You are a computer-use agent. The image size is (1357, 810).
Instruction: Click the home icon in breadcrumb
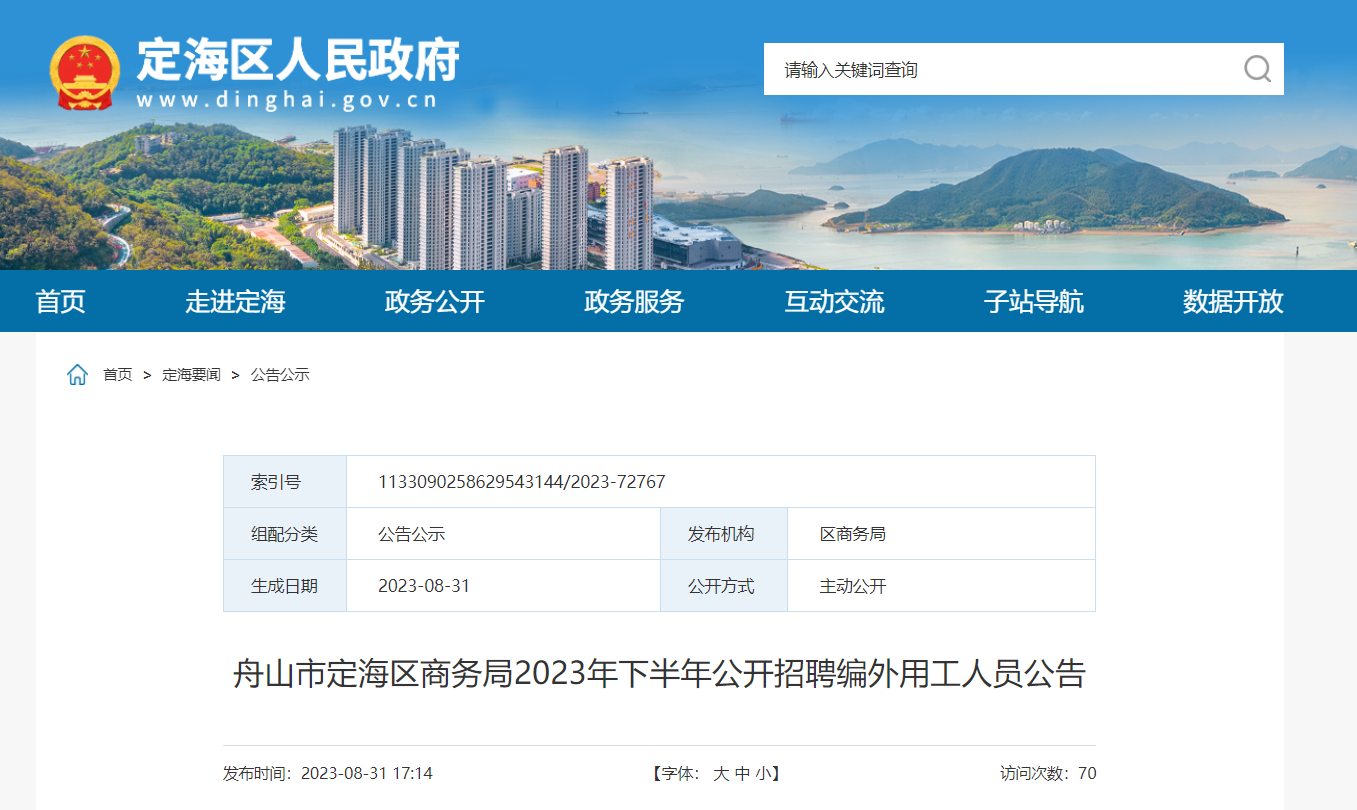[x=77, y=375]
